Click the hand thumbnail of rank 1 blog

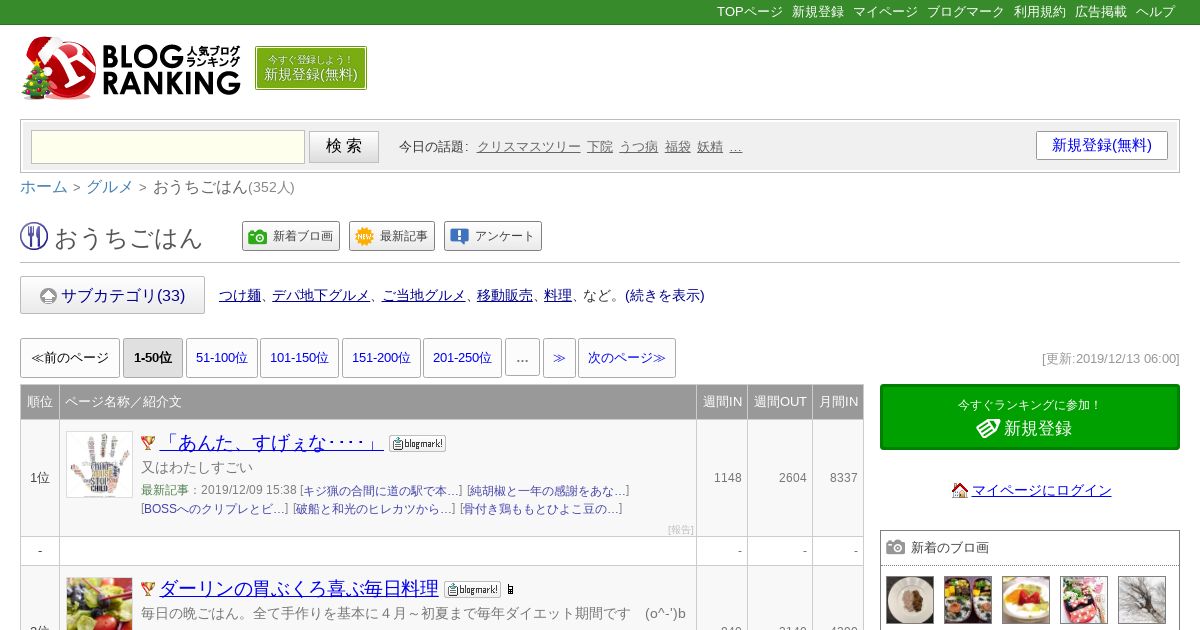[99, 464]
